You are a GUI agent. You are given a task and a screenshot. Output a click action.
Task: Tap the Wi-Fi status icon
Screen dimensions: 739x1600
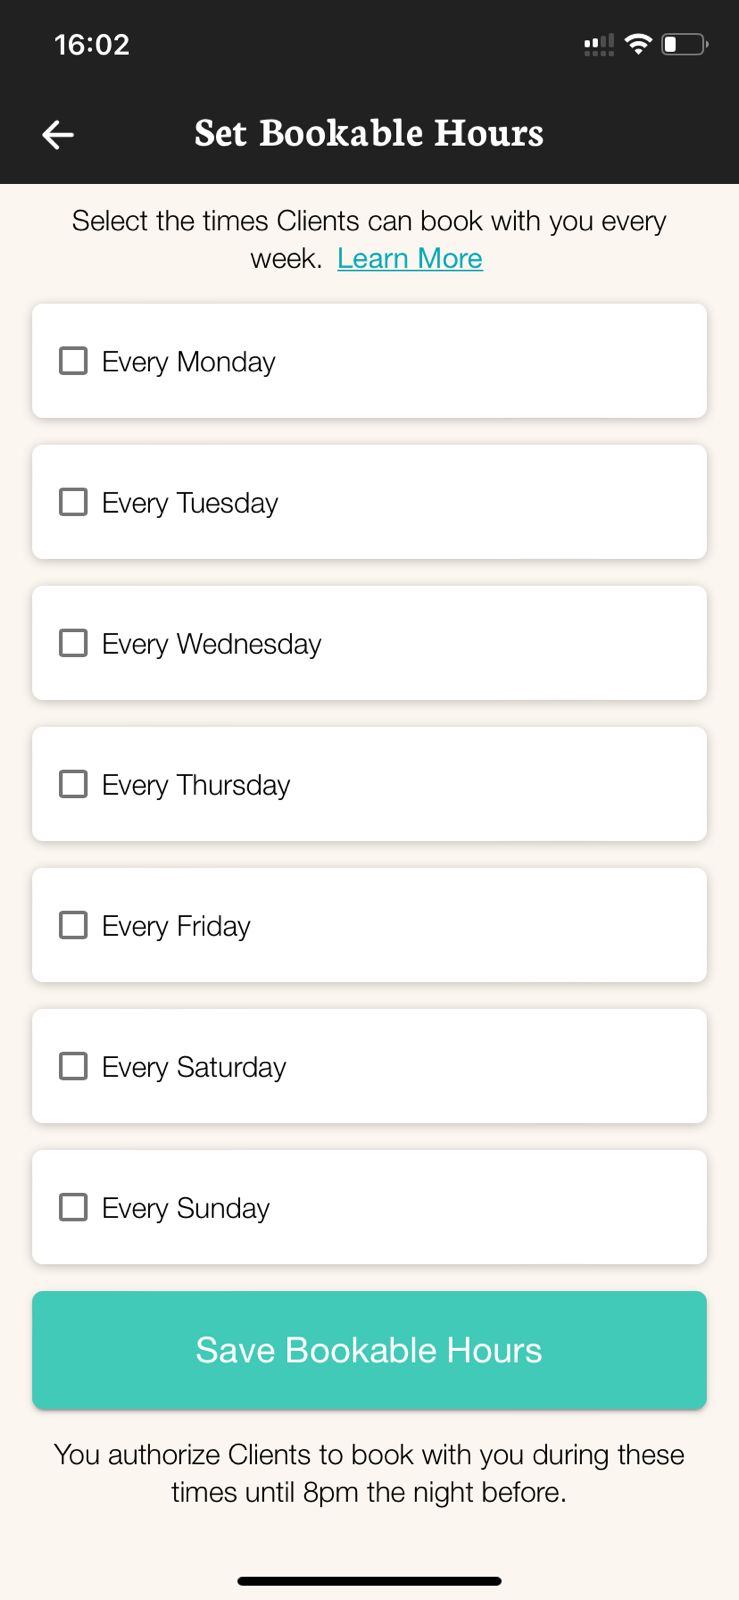click(x=638, y=44)
